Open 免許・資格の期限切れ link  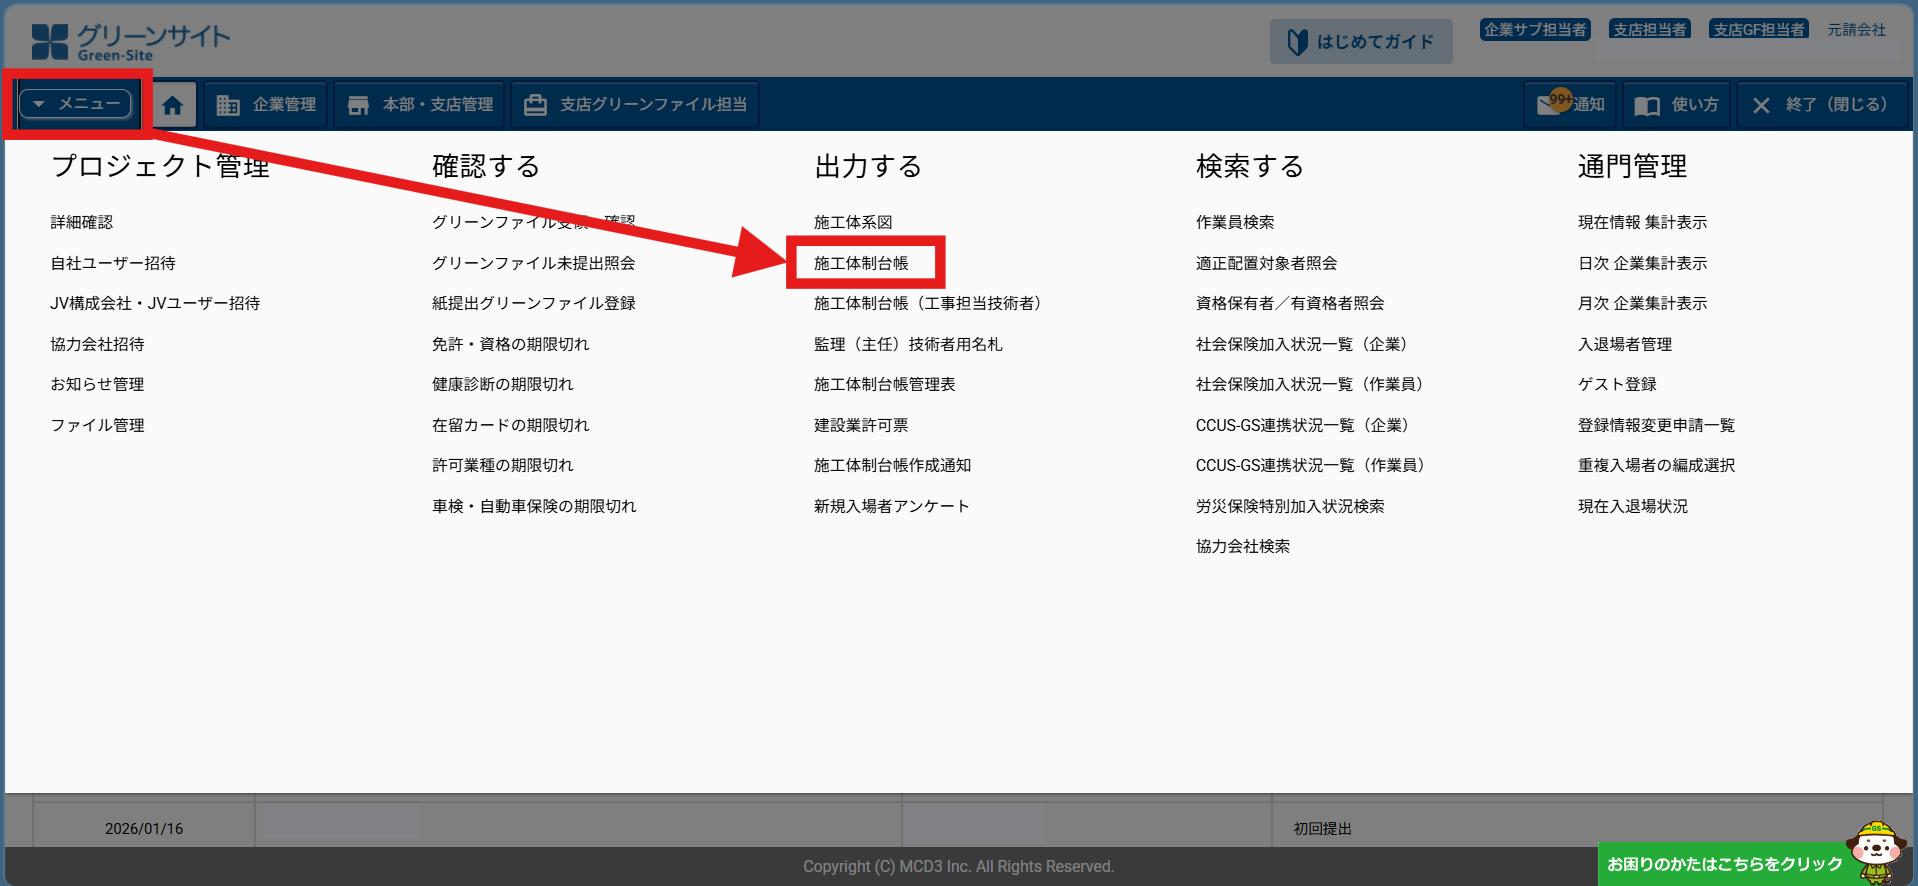510,344
